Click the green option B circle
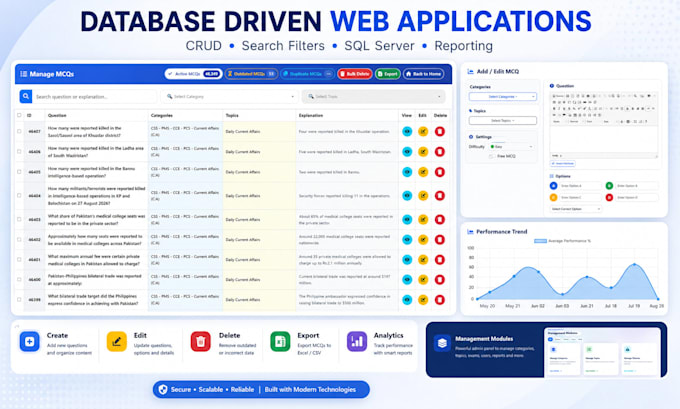This screenshot has height=409, width=680. click(609, 186)
